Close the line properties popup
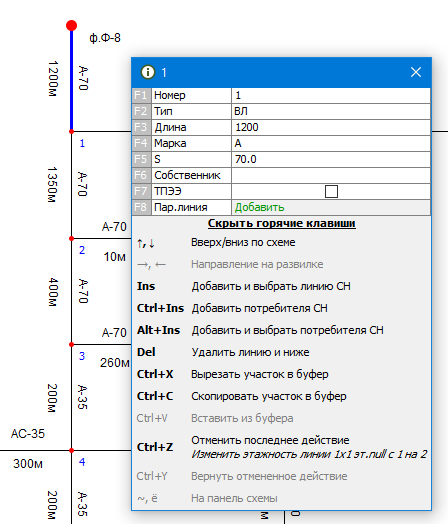Viewport: 448px width, 524px height. 416,72
